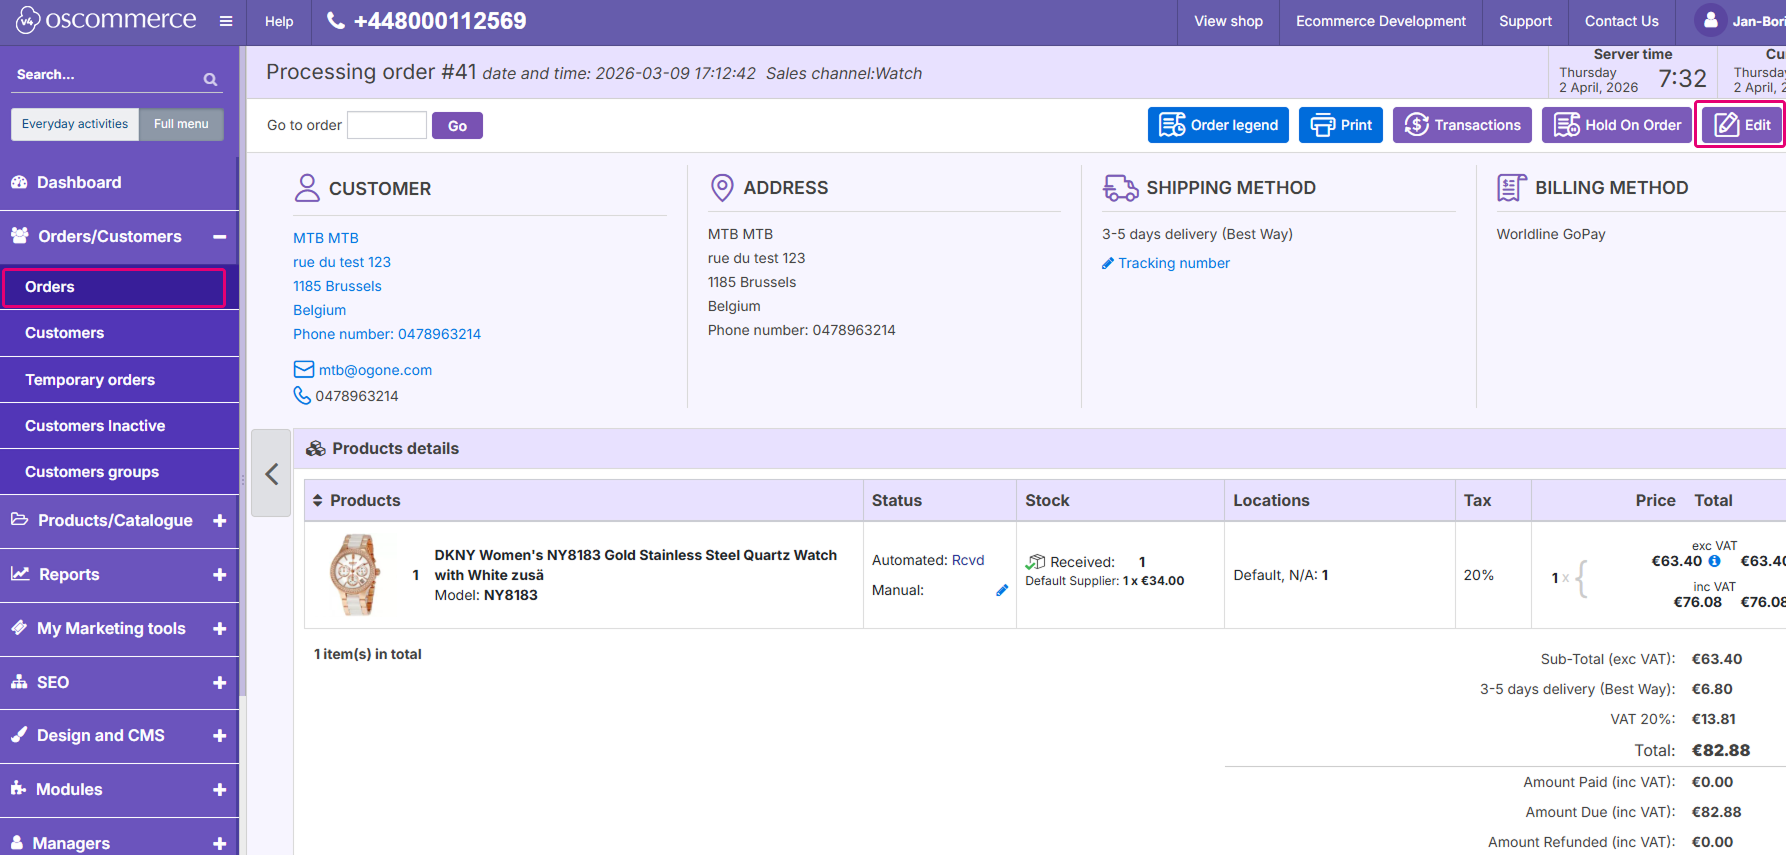Click the Address map pin icon
The height and width of the screenshot is (855, 1786).
coord(722,187)
